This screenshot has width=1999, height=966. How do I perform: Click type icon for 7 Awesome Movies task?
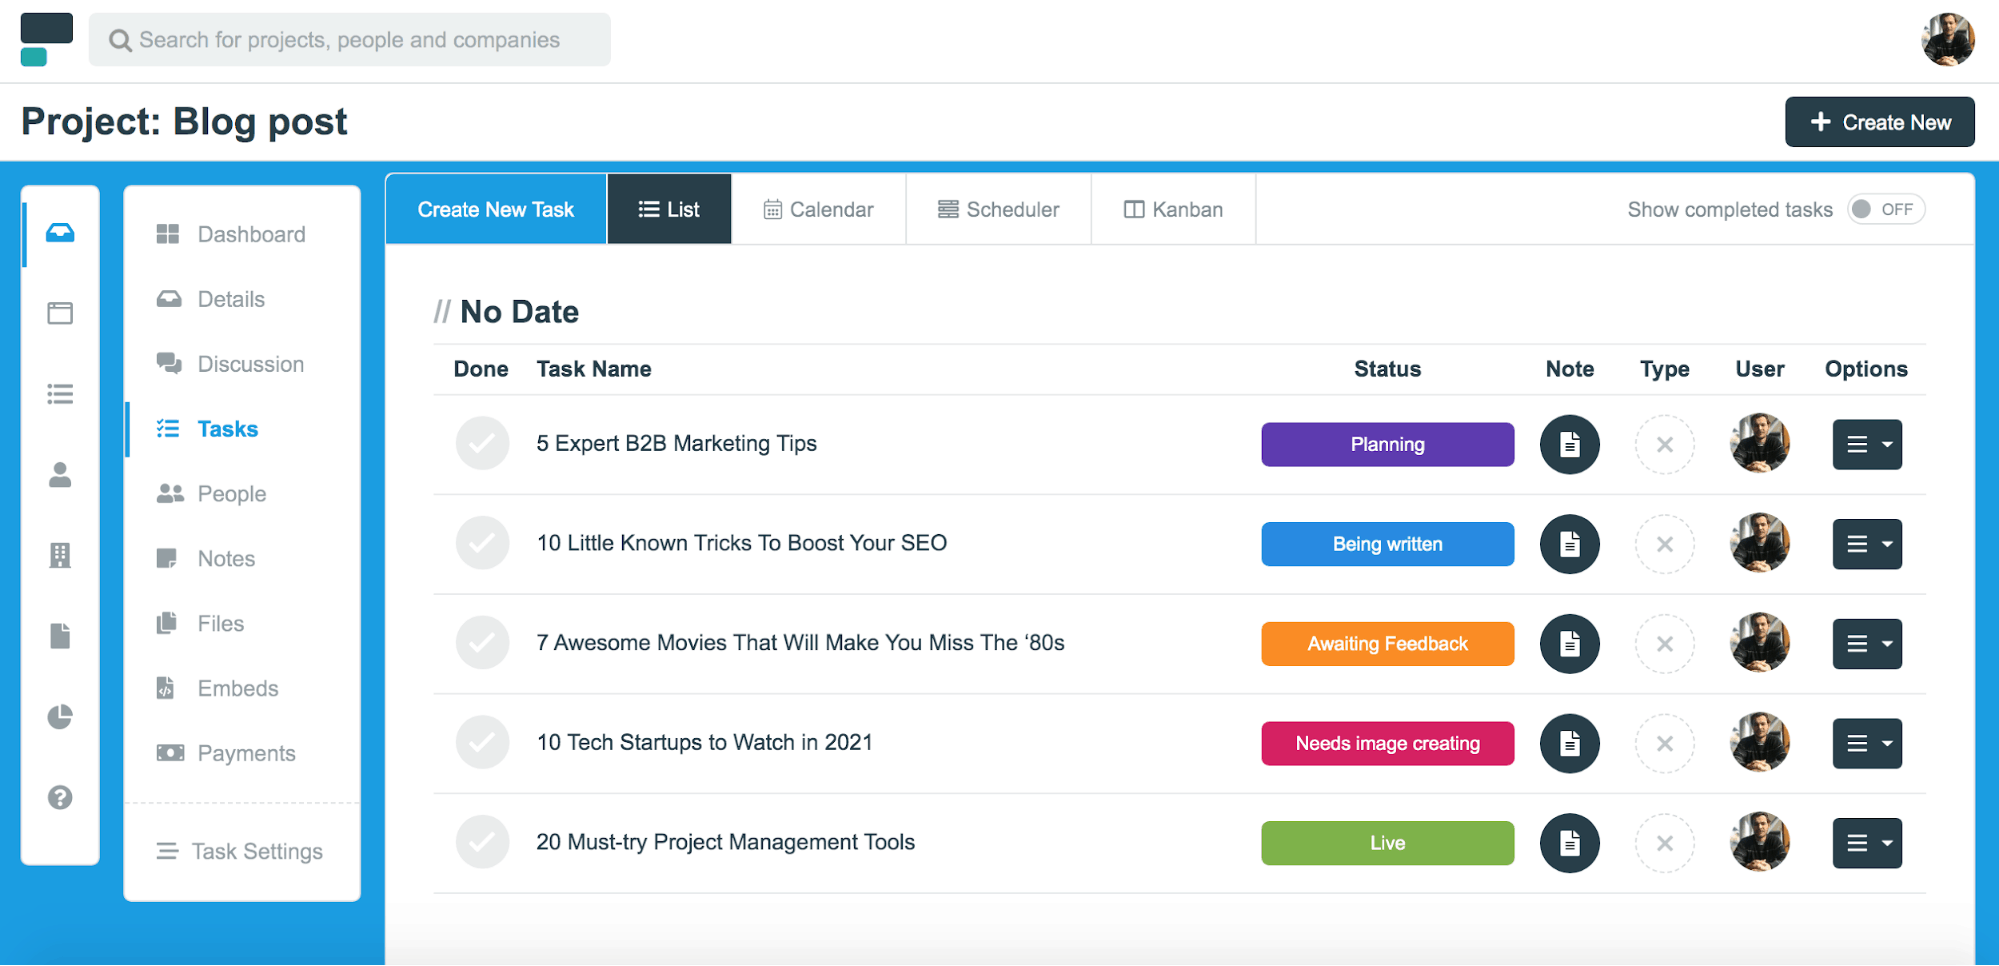1664,644
